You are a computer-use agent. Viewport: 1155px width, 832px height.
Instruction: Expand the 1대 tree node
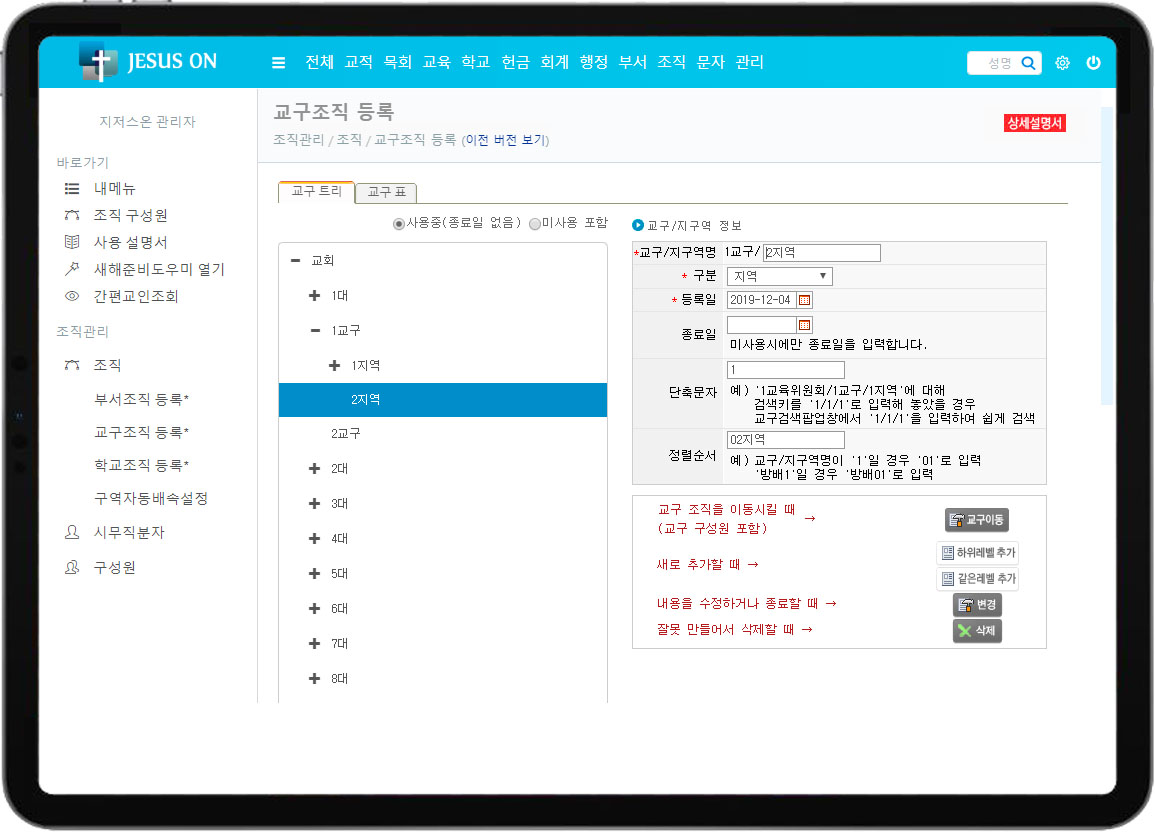pos(314,296)
